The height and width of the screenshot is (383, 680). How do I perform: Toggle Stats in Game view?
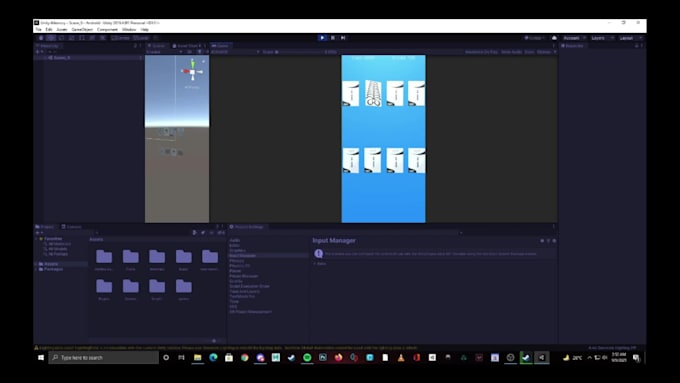pos(529,52)
